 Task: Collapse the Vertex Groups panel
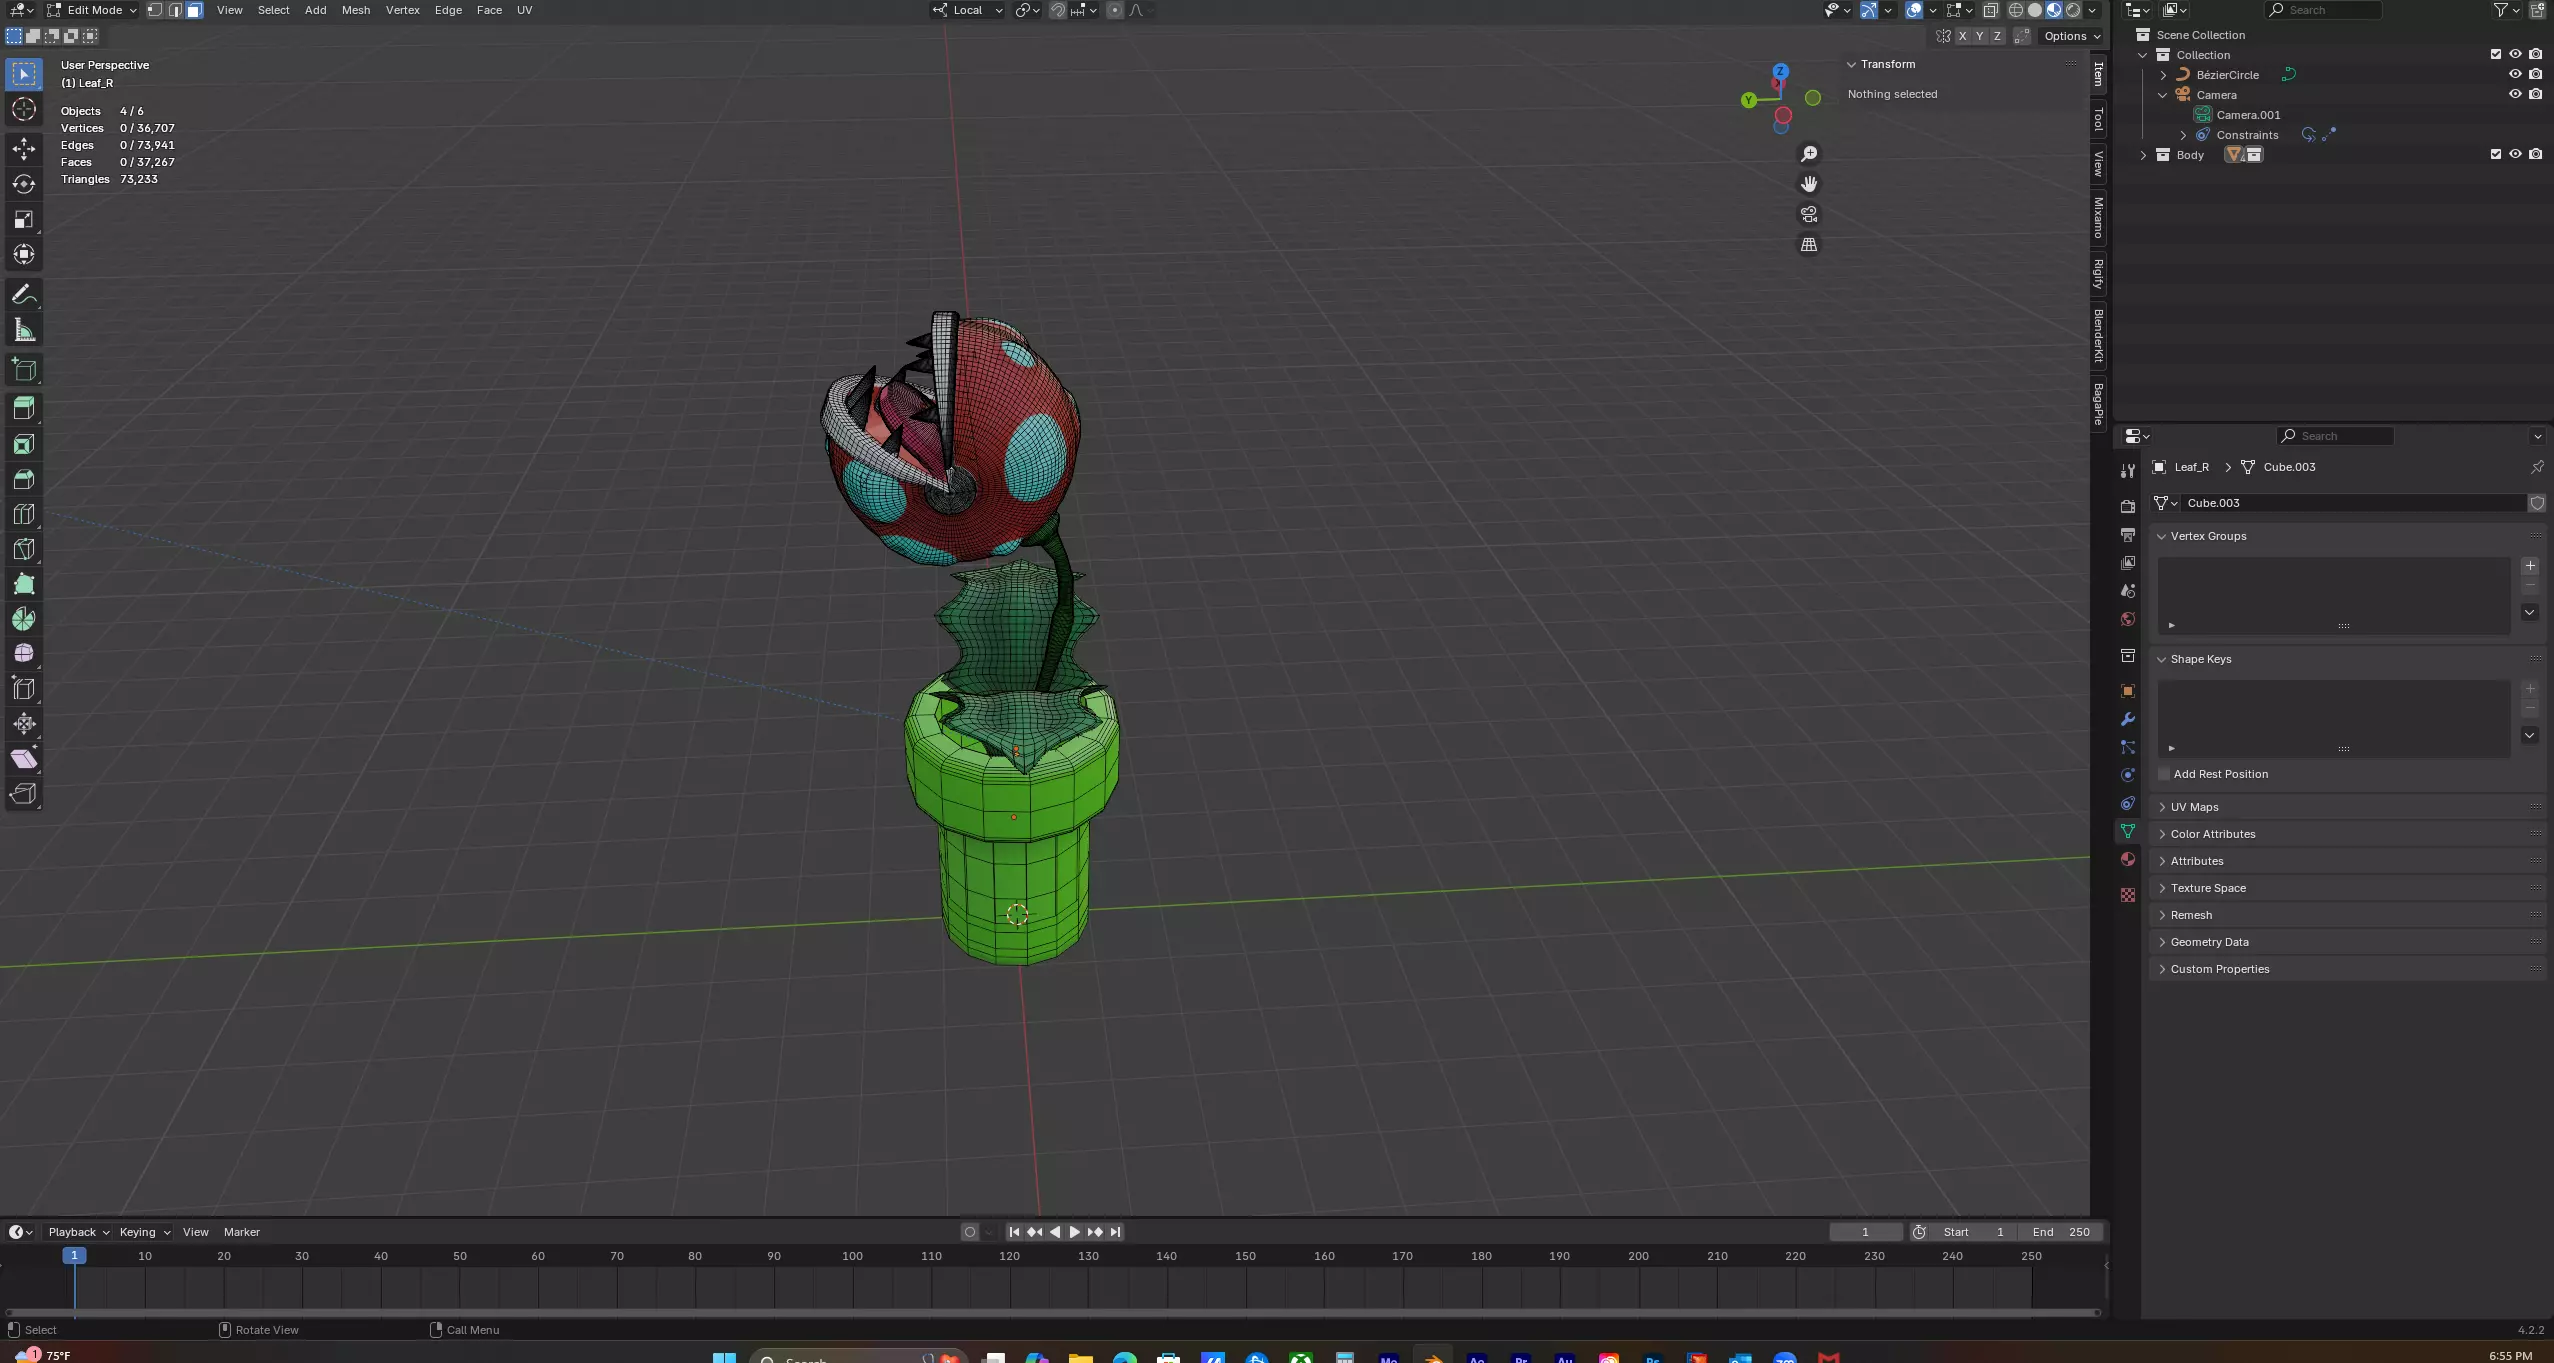2207,536
